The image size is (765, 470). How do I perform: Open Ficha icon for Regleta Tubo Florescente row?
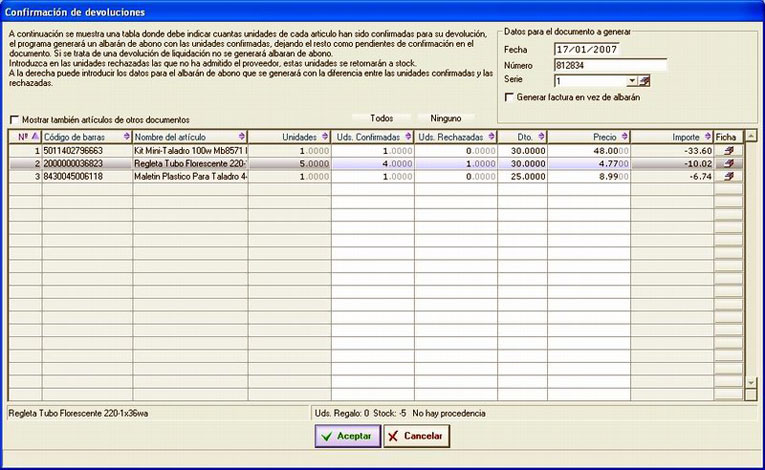pyautogui.click(x=729, y=163)
